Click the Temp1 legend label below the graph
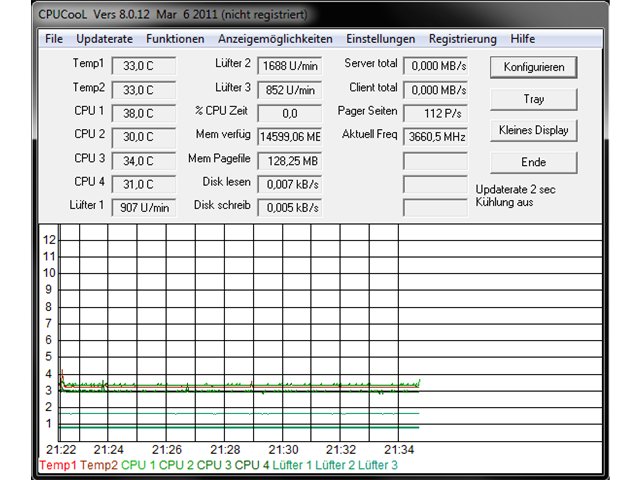The image size is (640, 480). tap(58, 465)
